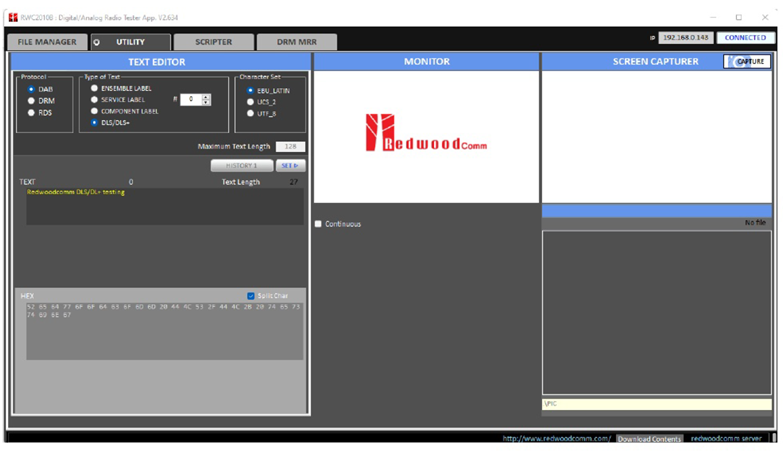Click the TEXT editing area

[x=165, y=206]
